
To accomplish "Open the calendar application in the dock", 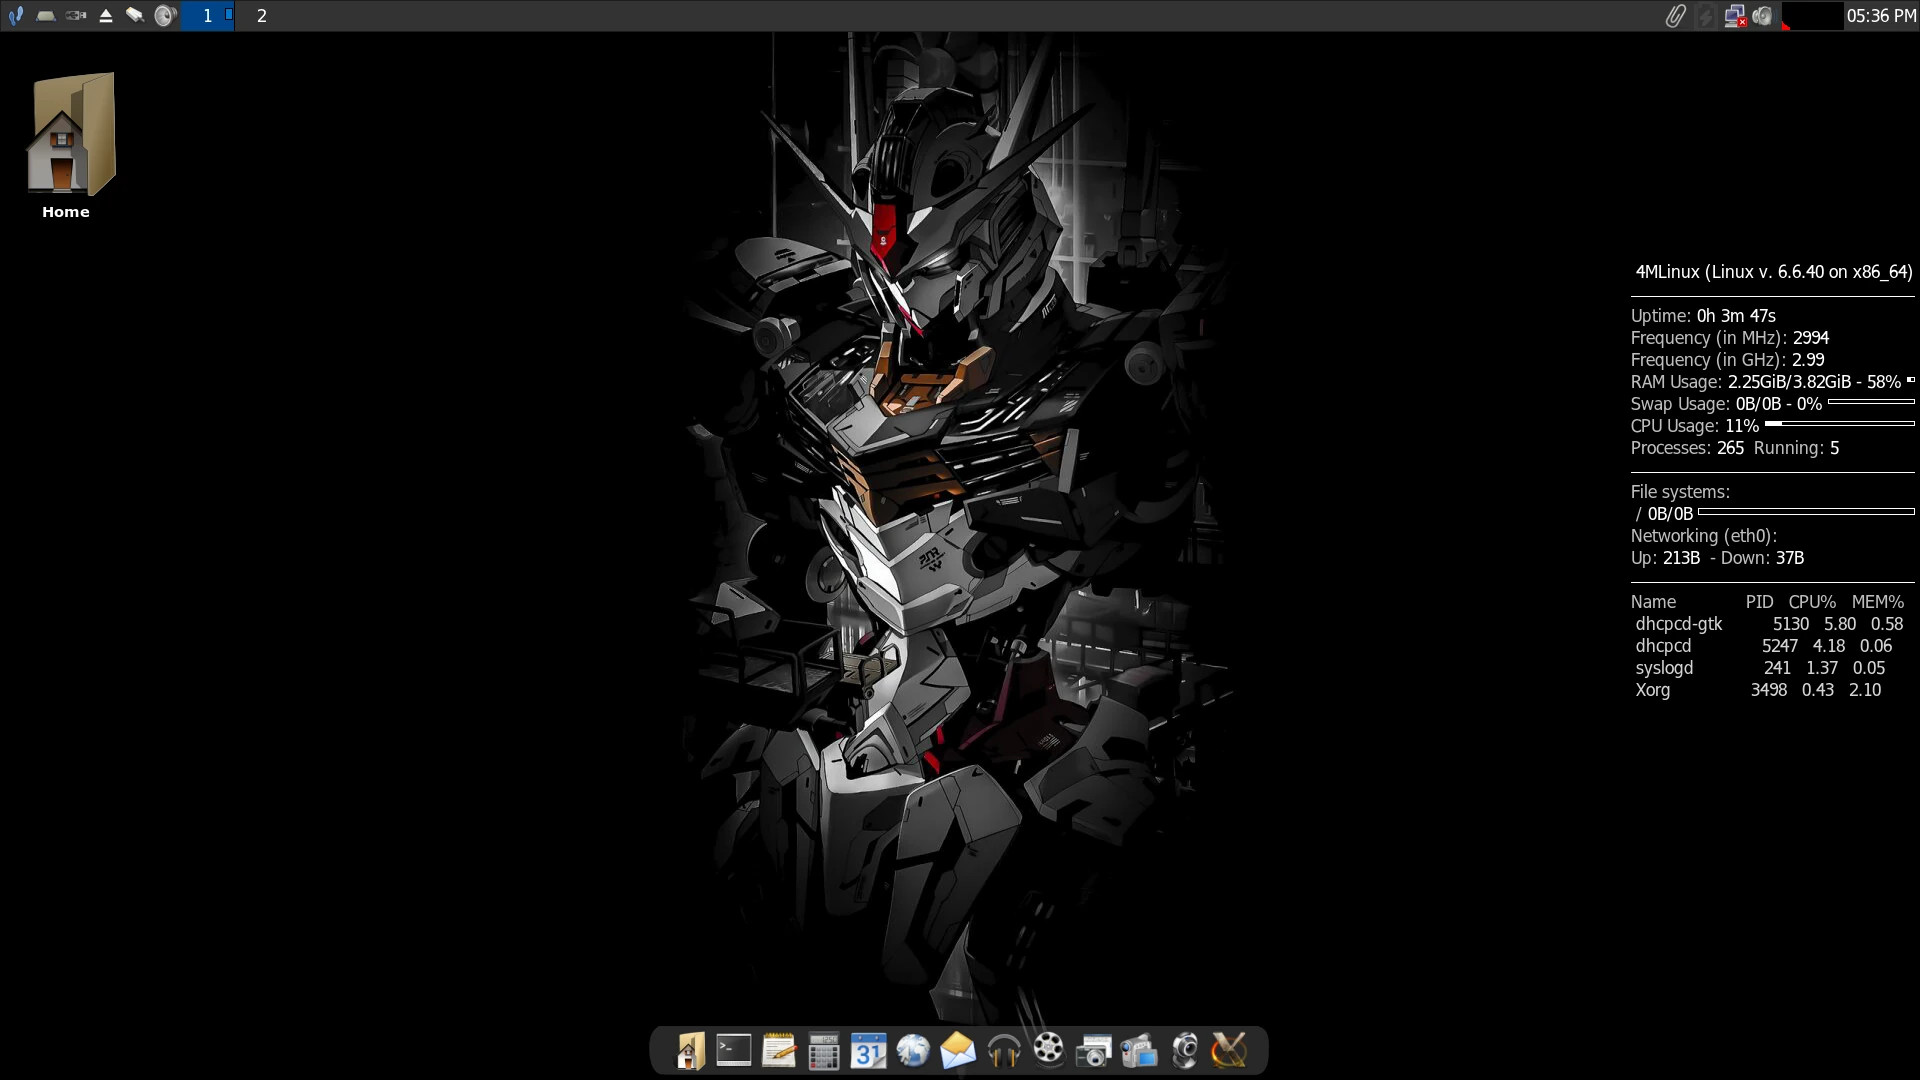I will click(x=868, y=1050).
